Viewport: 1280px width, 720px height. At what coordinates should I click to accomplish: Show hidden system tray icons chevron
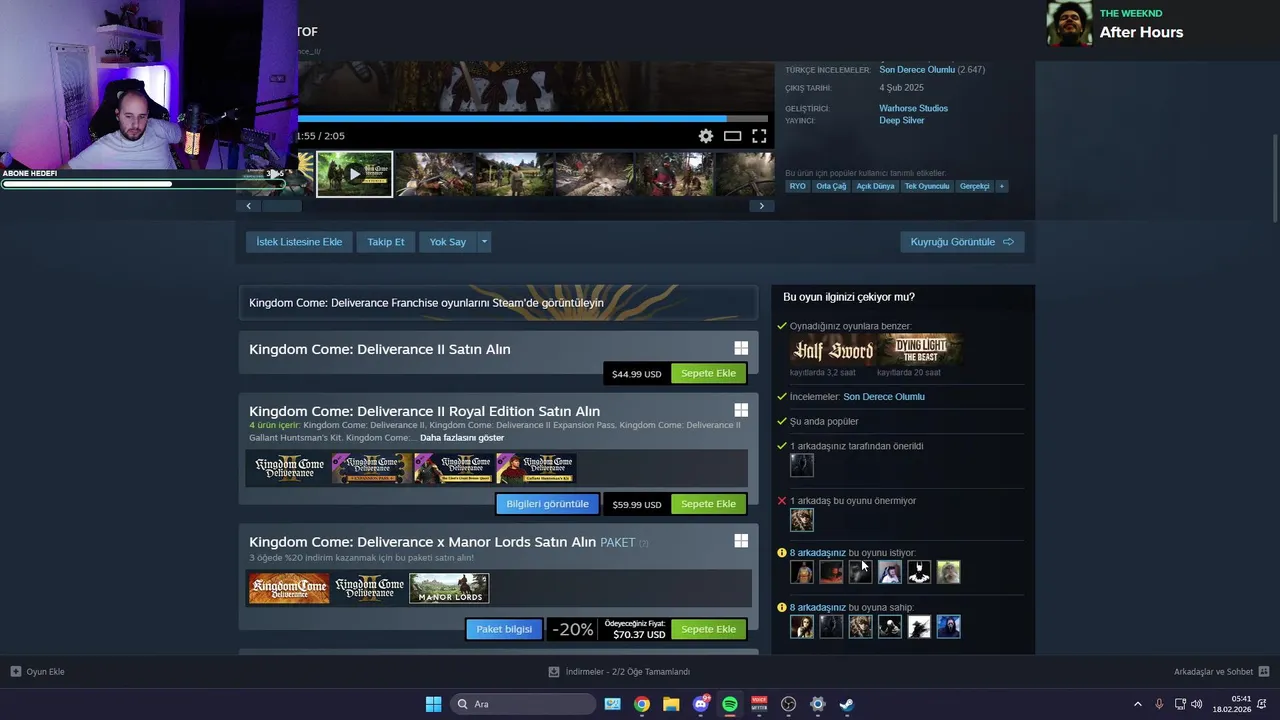(1137, 704)
